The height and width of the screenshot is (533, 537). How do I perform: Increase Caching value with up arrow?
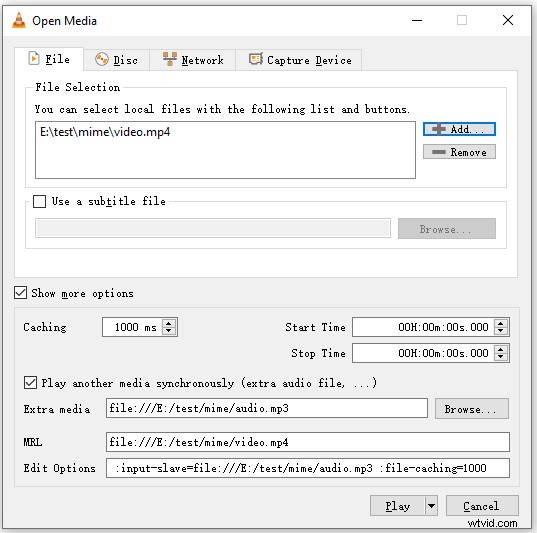coord(168,323)
